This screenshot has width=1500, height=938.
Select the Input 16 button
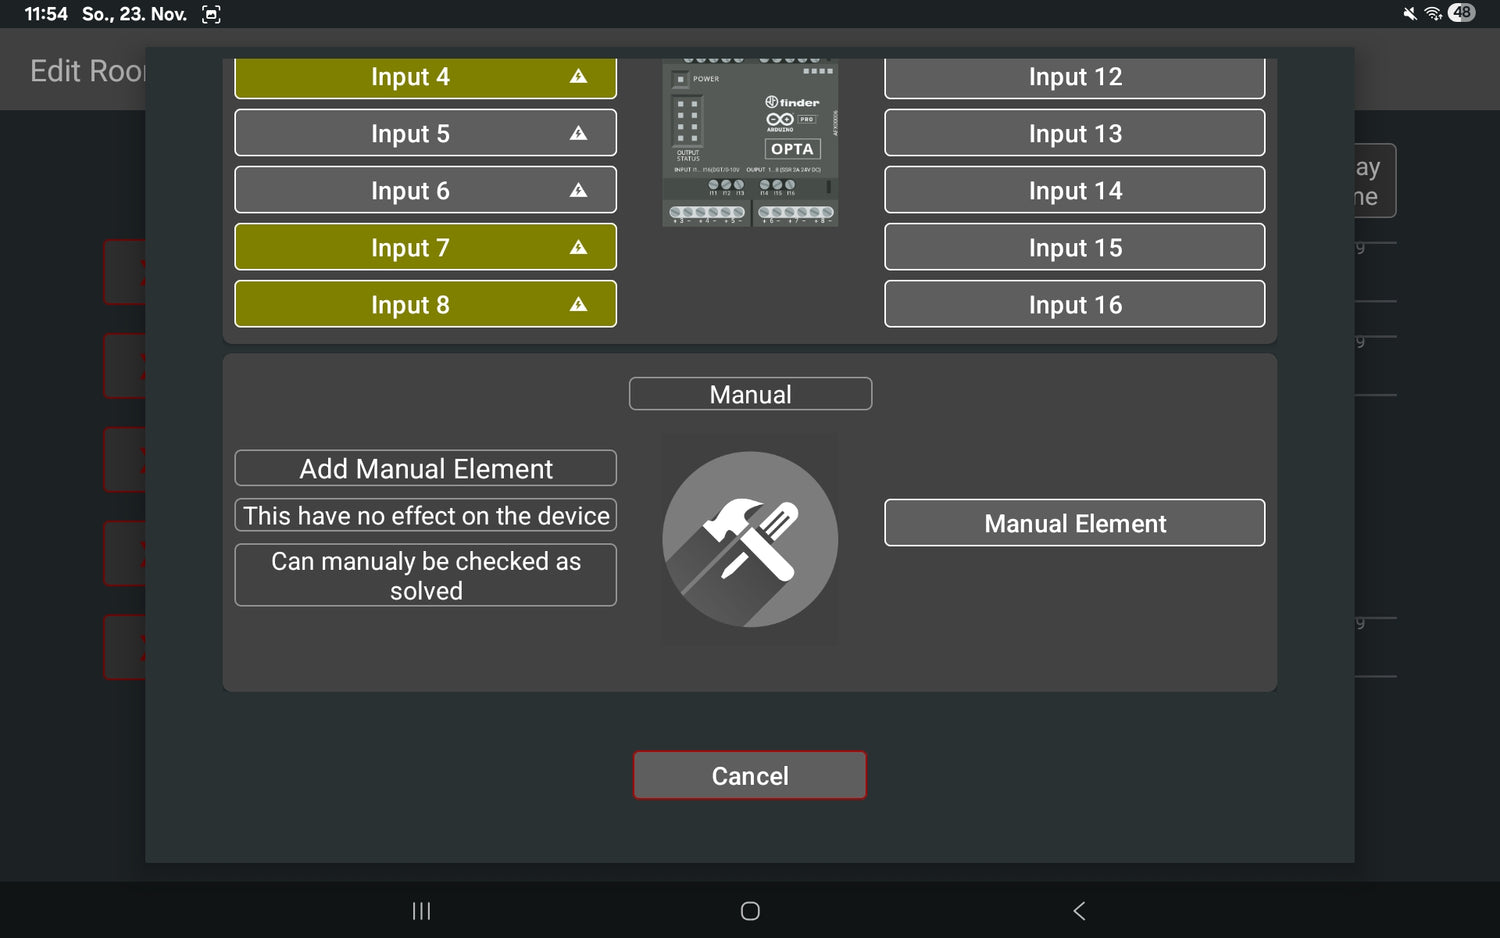pyautogui.click(x=1074, y=304)
